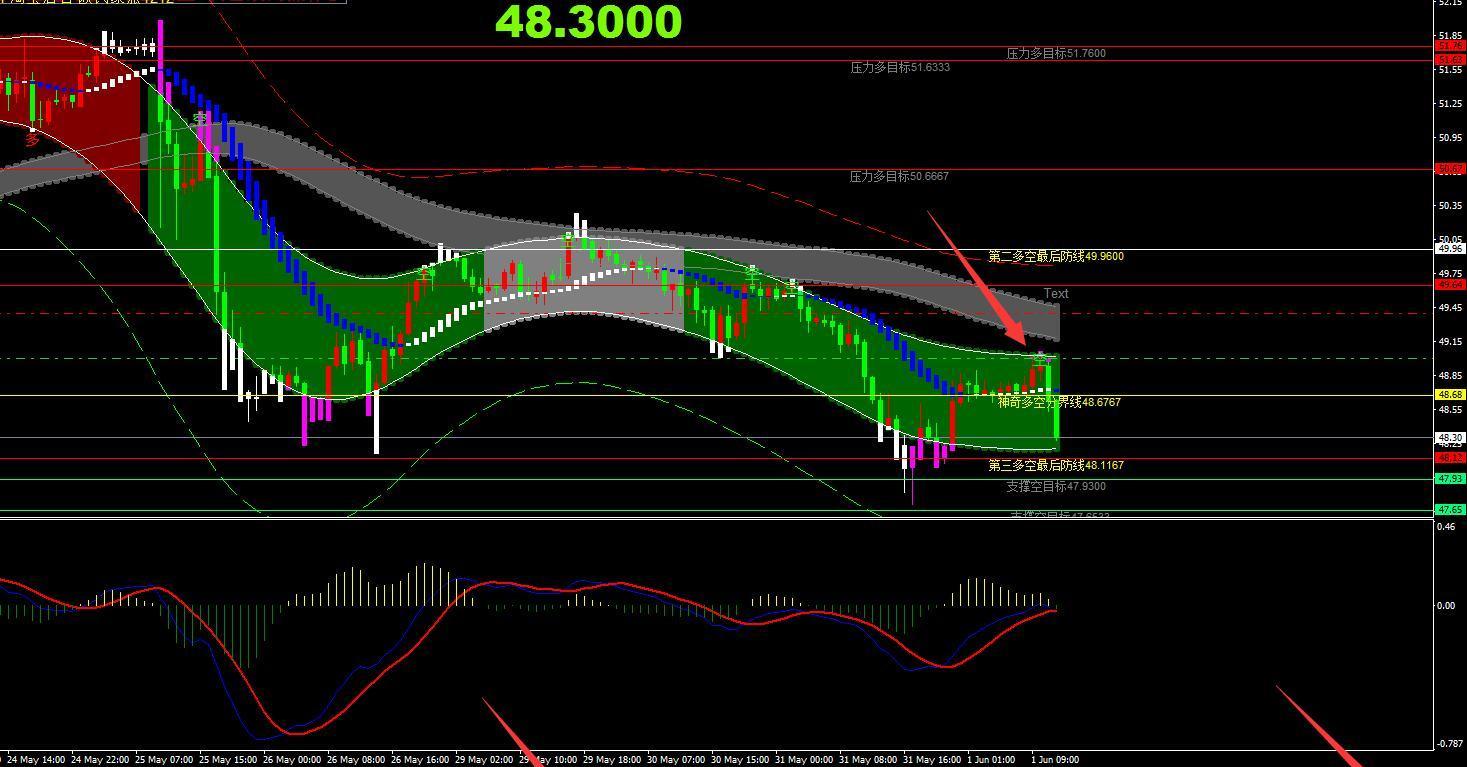Click the 25 May 15:00 time label

click(229, 760)
